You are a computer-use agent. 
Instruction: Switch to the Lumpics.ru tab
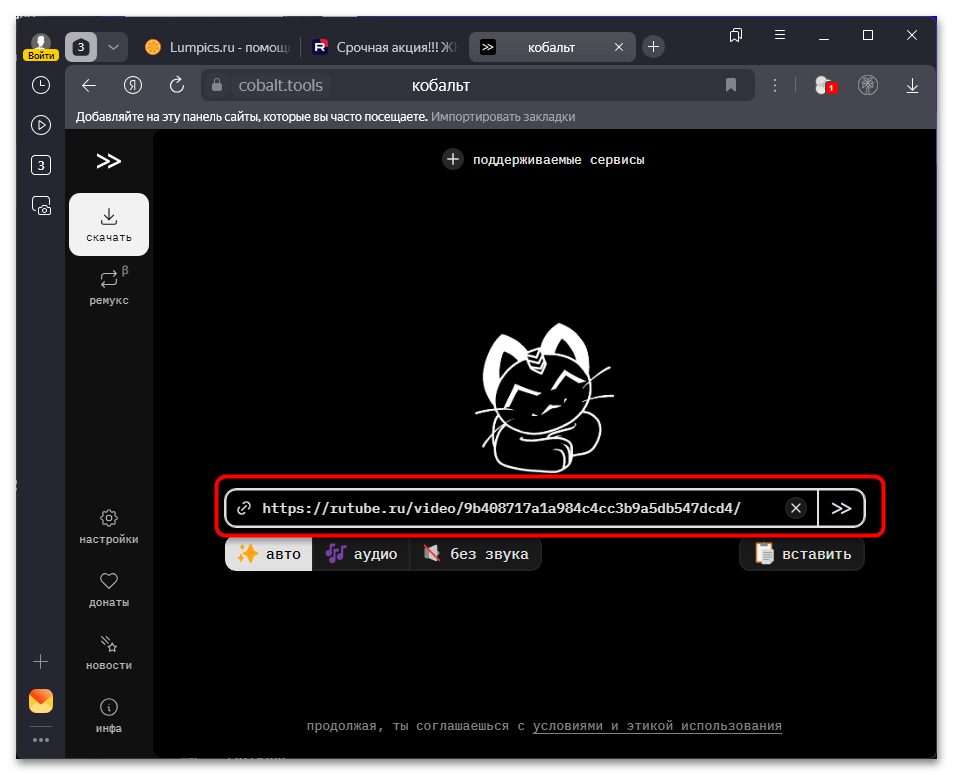(218, 47)
